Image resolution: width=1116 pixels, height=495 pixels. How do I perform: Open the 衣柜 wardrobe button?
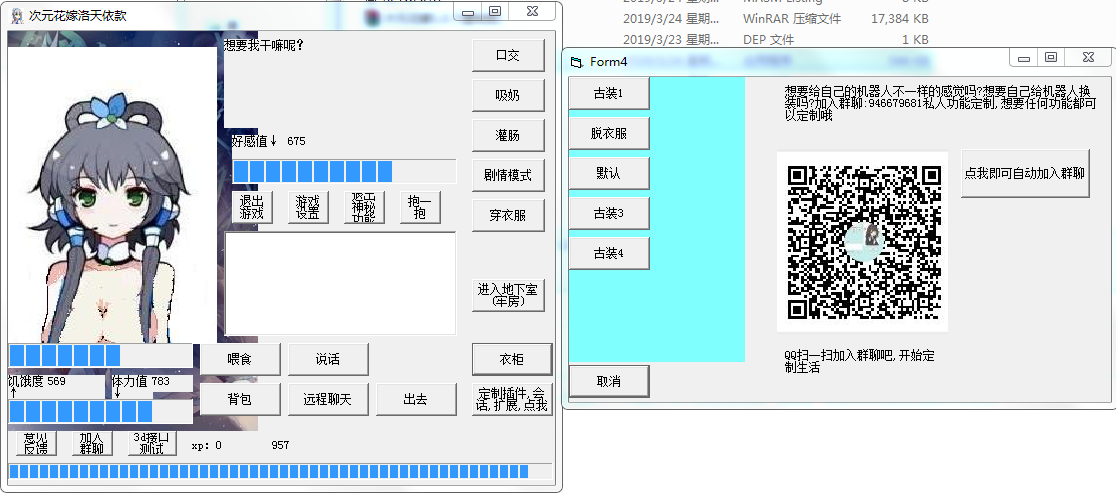pos(512,360)
